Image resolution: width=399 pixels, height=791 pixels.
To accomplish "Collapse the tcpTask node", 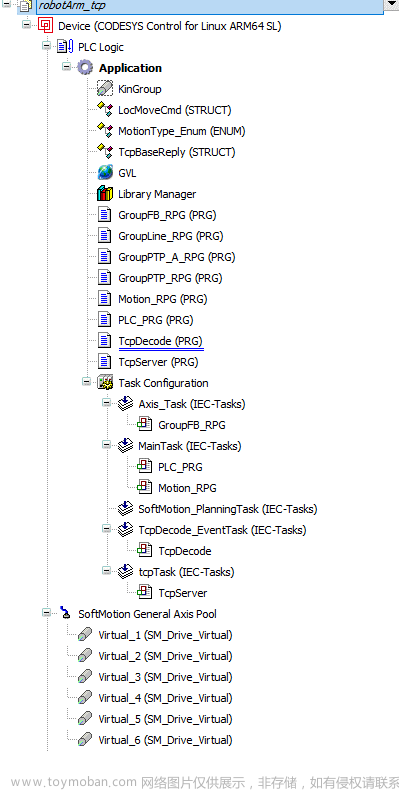I will pos(106,571).
